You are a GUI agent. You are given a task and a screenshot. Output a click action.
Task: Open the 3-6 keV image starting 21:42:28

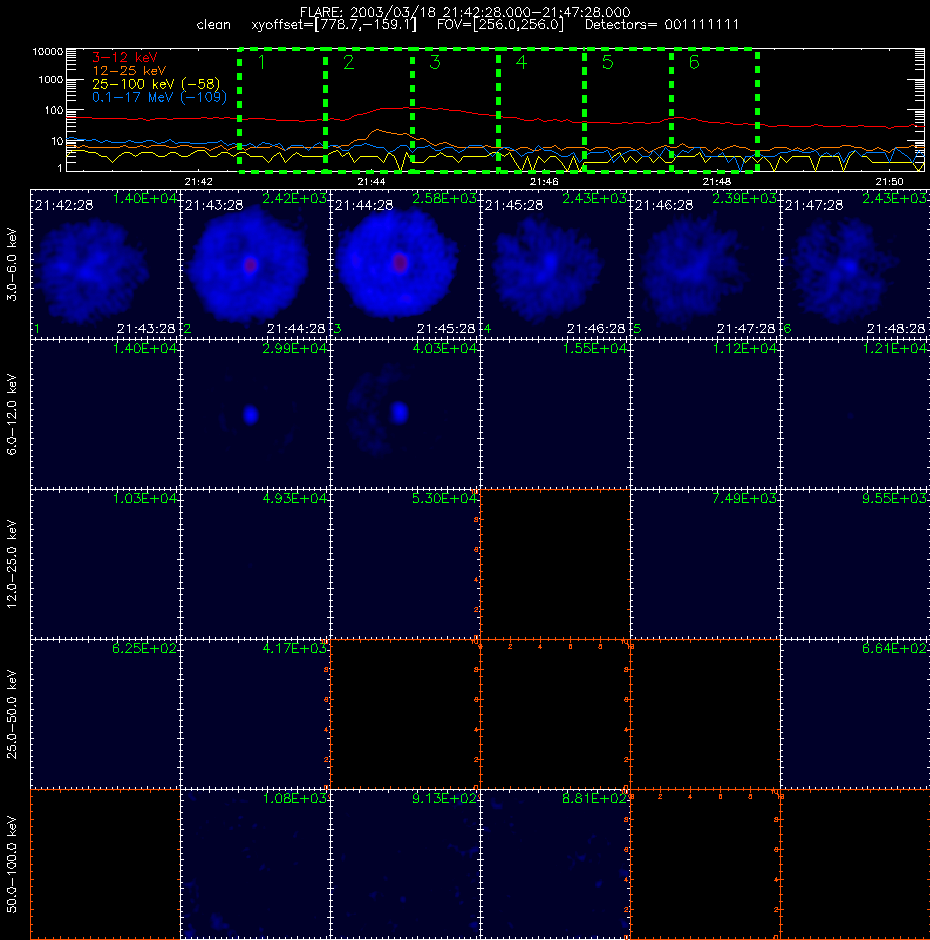point(105,264)
